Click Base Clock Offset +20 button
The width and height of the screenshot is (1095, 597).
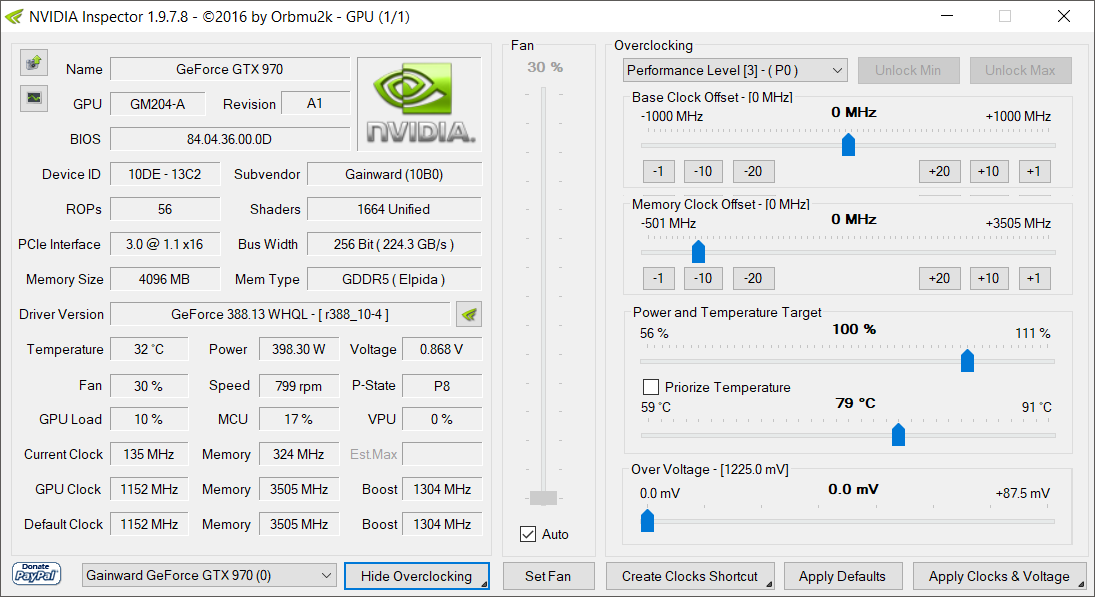click(x=939, y=171)
